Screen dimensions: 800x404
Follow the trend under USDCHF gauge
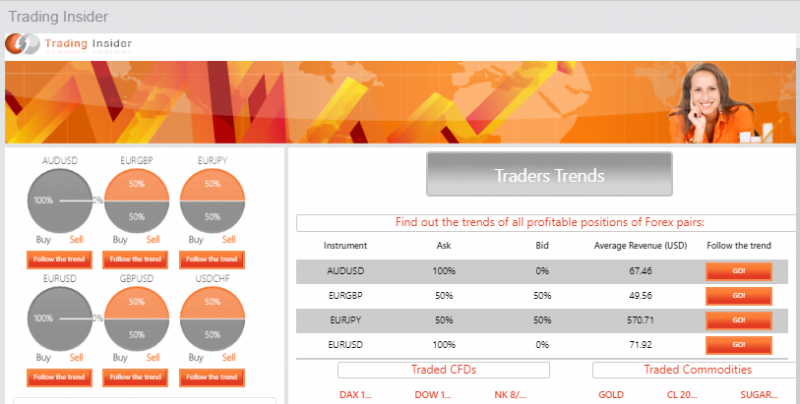212,377
